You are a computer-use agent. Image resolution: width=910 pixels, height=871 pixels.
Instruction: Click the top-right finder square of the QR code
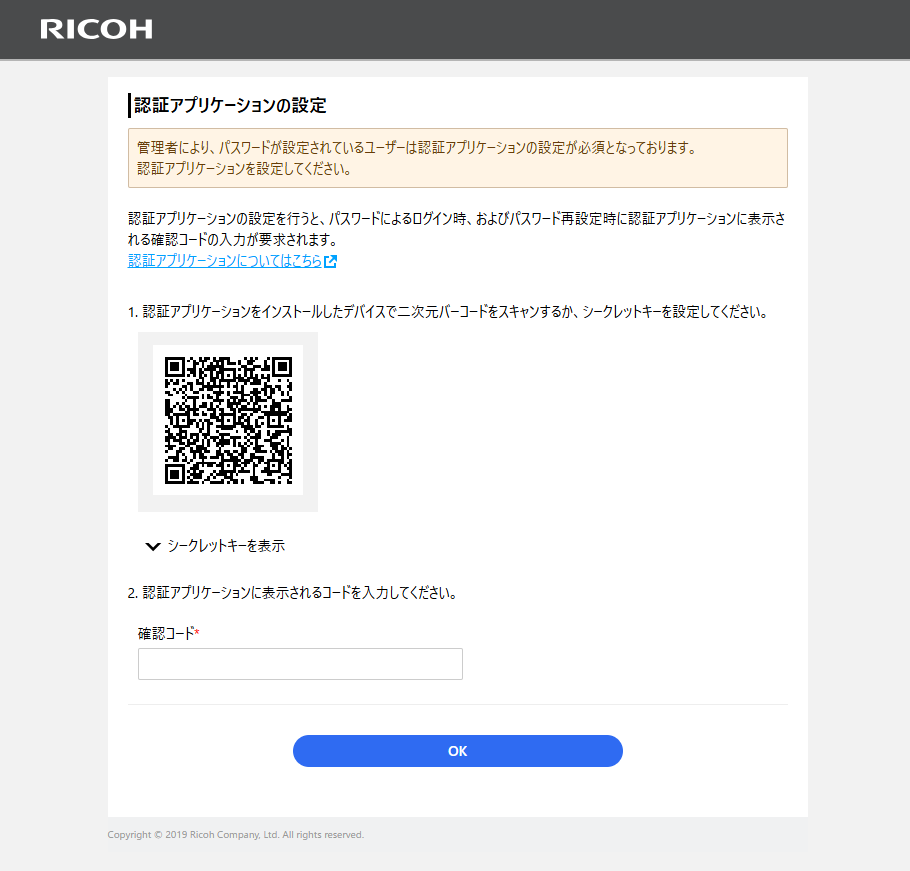coord(282,367)
